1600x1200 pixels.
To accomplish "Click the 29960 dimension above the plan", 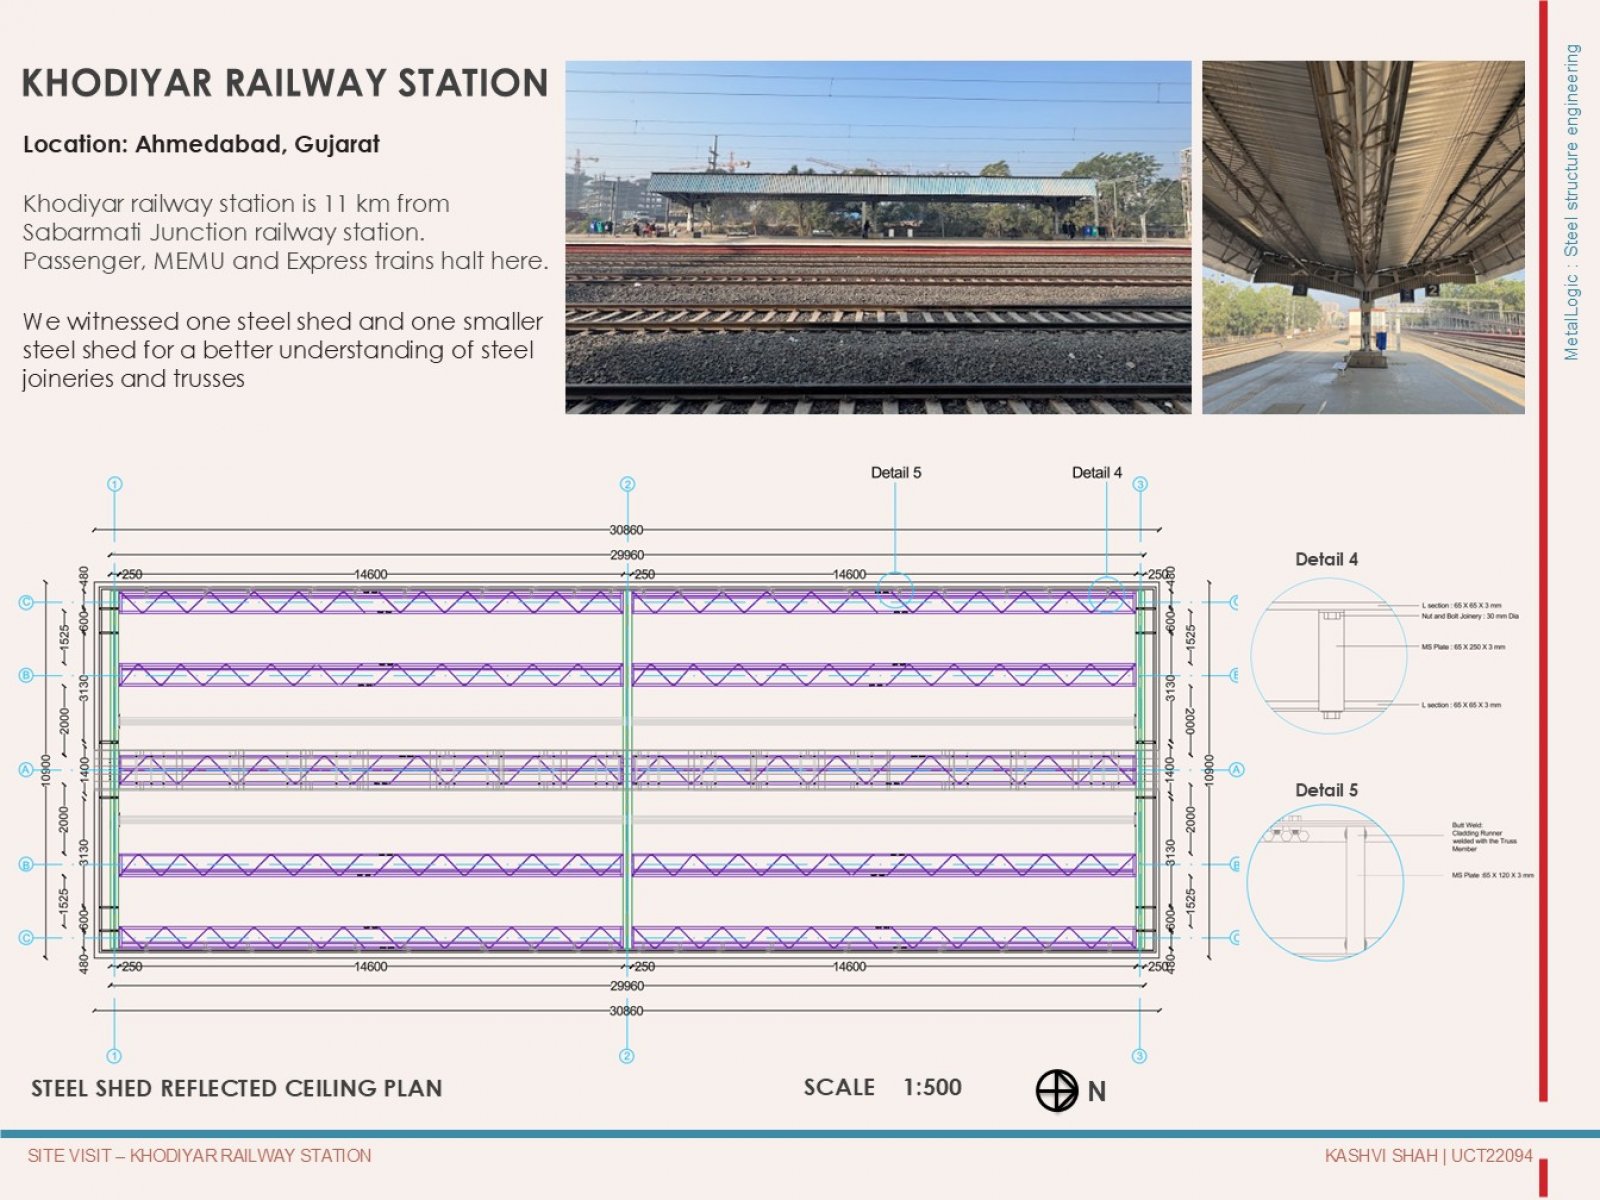I will (x=627, y=555).
